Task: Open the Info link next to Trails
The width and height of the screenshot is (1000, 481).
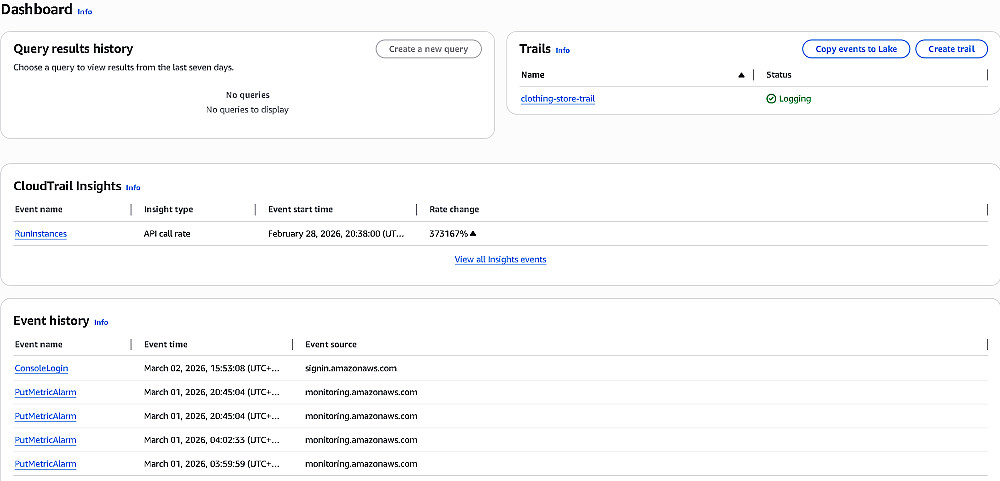Action: [x=563, y=50]
